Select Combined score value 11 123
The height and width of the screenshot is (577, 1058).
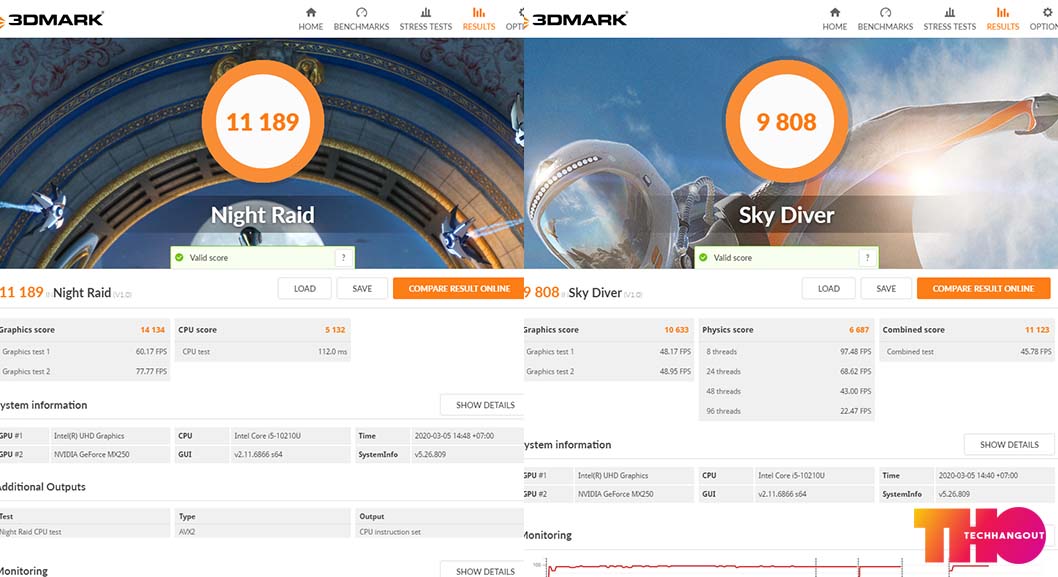pyautogui.click(x=1037, y=330)
